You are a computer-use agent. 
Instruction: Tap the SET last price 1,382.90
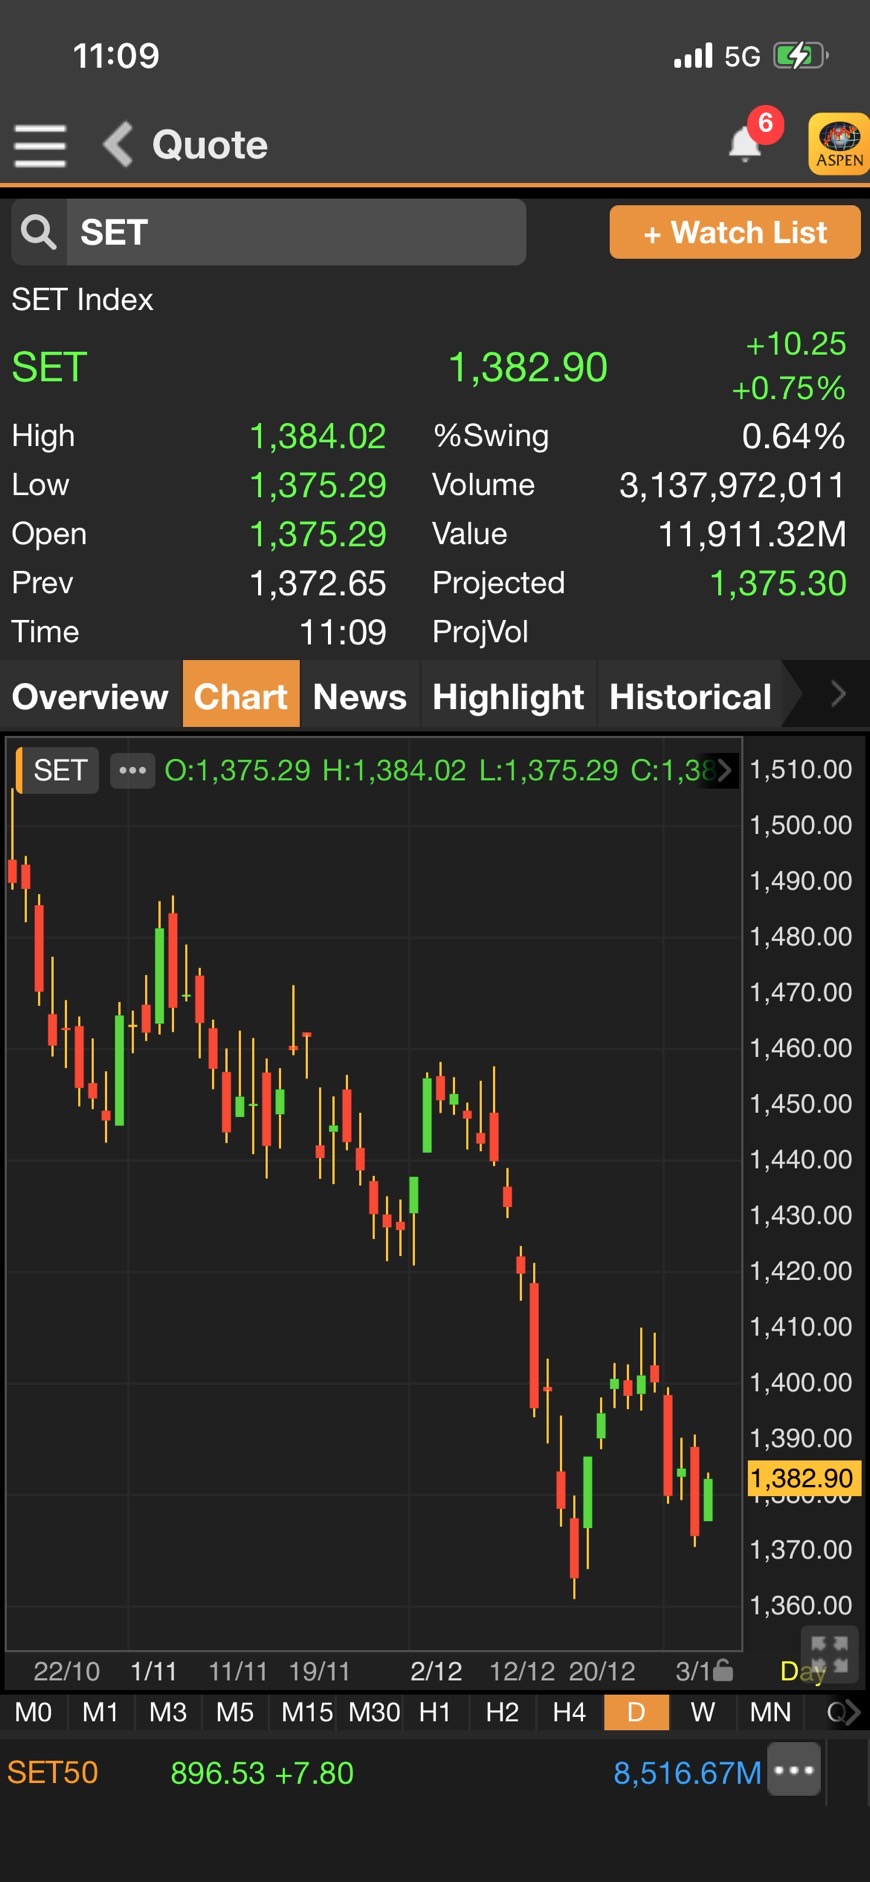(x=527, y=367)
